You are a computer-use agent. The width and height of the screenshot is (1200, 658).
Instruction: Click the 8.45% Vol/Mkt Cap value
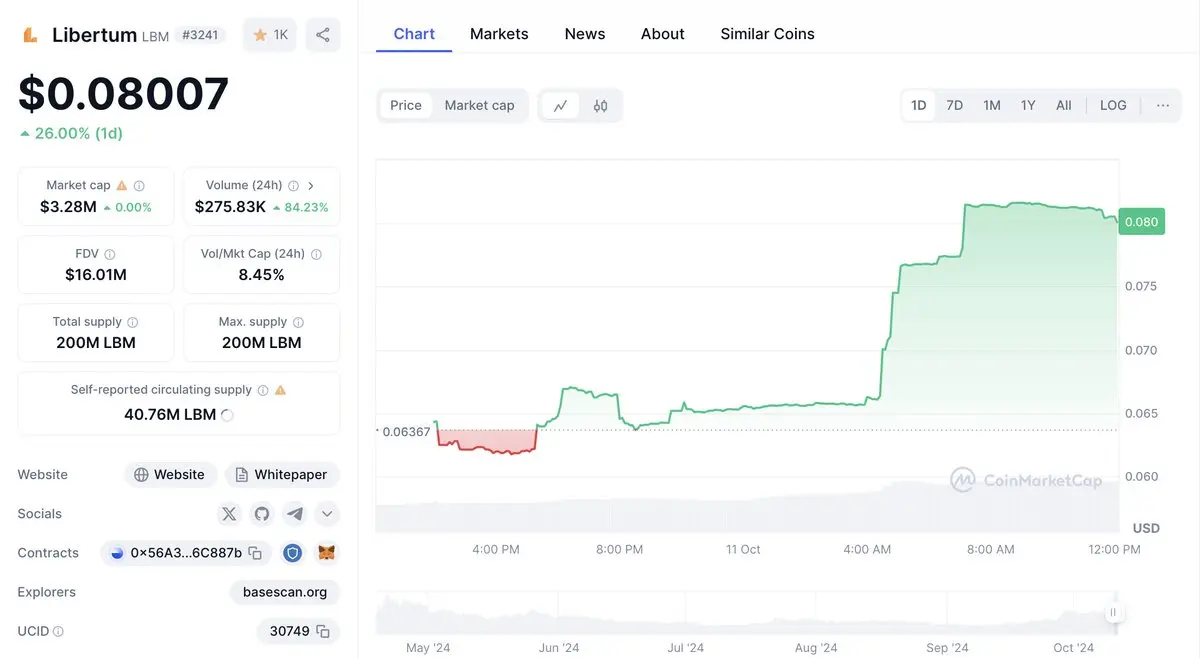(x=262, y=275)
